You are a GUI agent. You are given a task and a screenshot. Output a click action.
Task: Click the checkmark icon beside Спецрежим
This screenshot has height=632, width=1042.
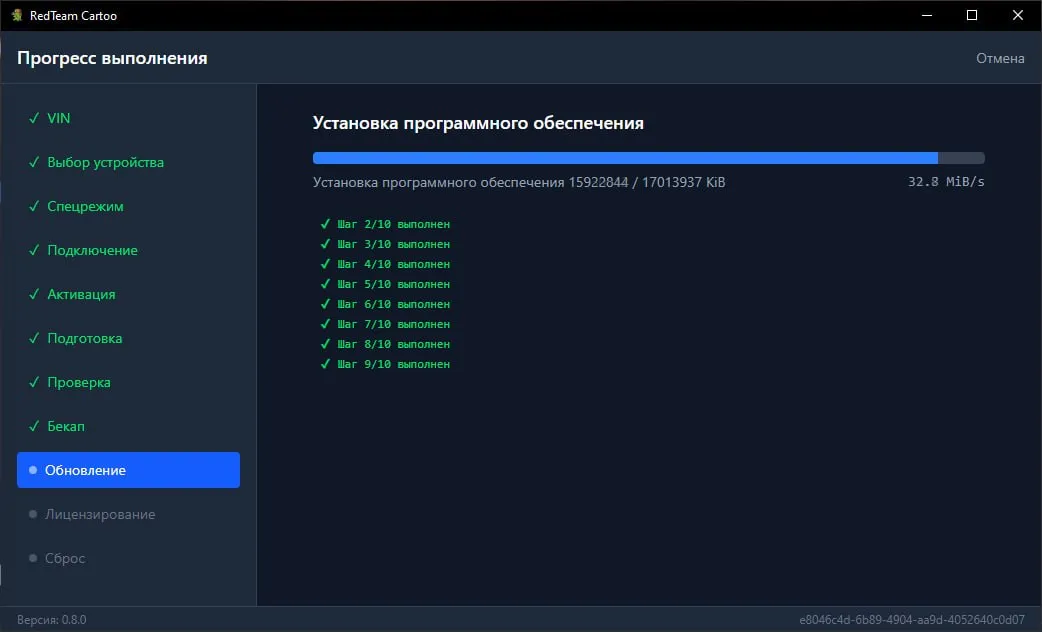(34, 206)
